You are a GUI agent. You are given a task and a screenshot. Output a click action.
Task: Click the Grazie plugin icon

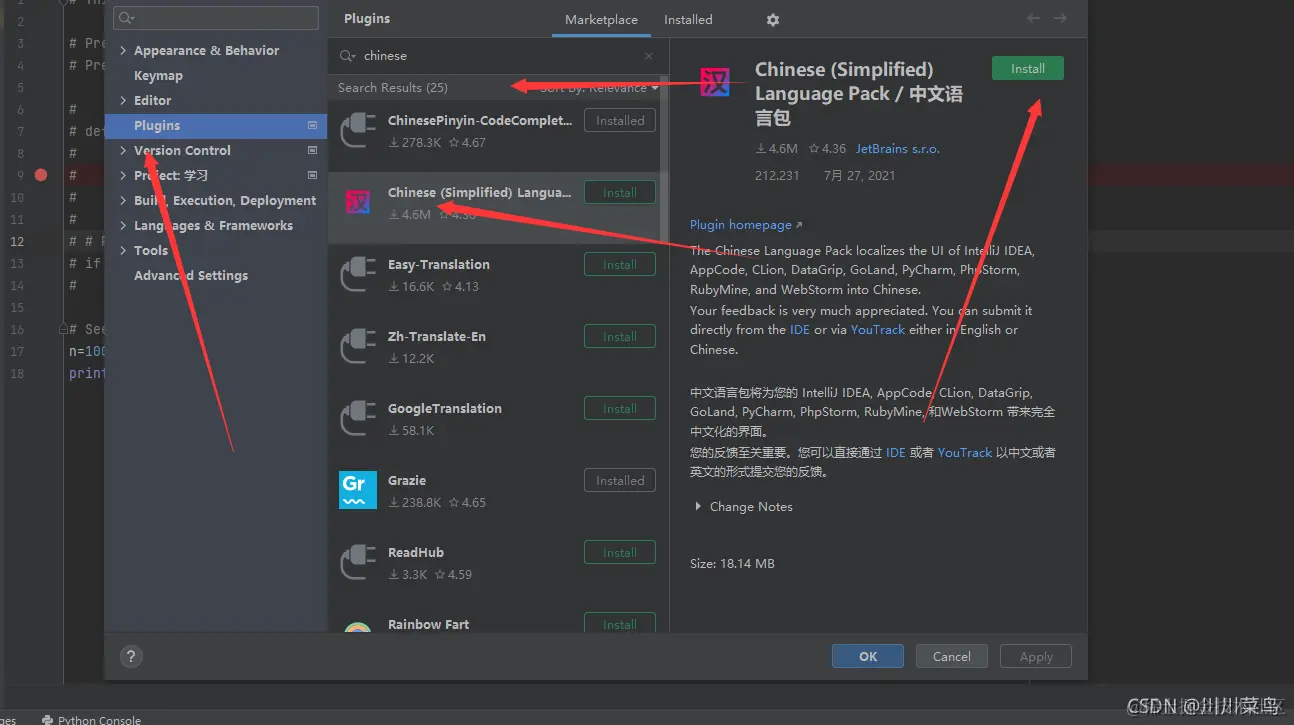358,490
